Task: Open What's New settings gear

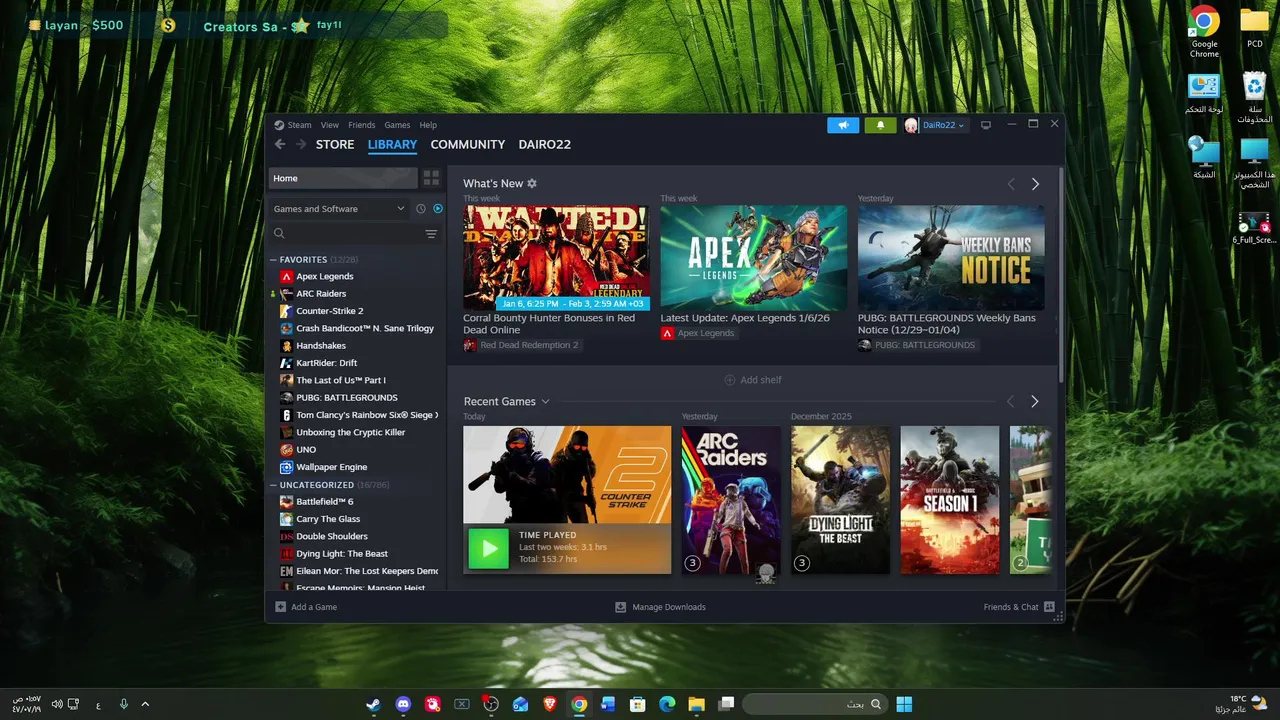Action: (532, 184)
